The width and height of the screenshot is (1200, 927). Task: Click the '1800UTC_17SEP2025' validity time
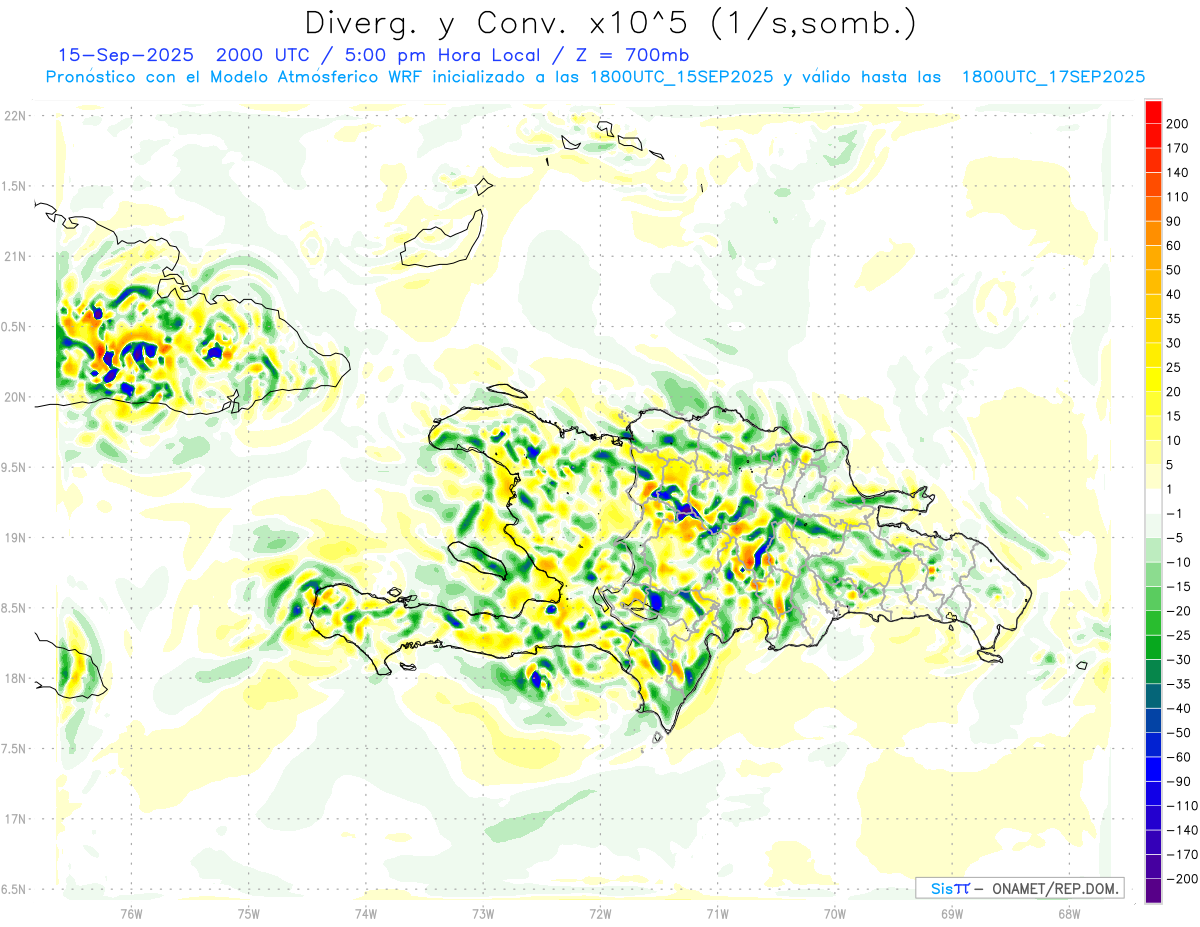[x=1053, y=77]
